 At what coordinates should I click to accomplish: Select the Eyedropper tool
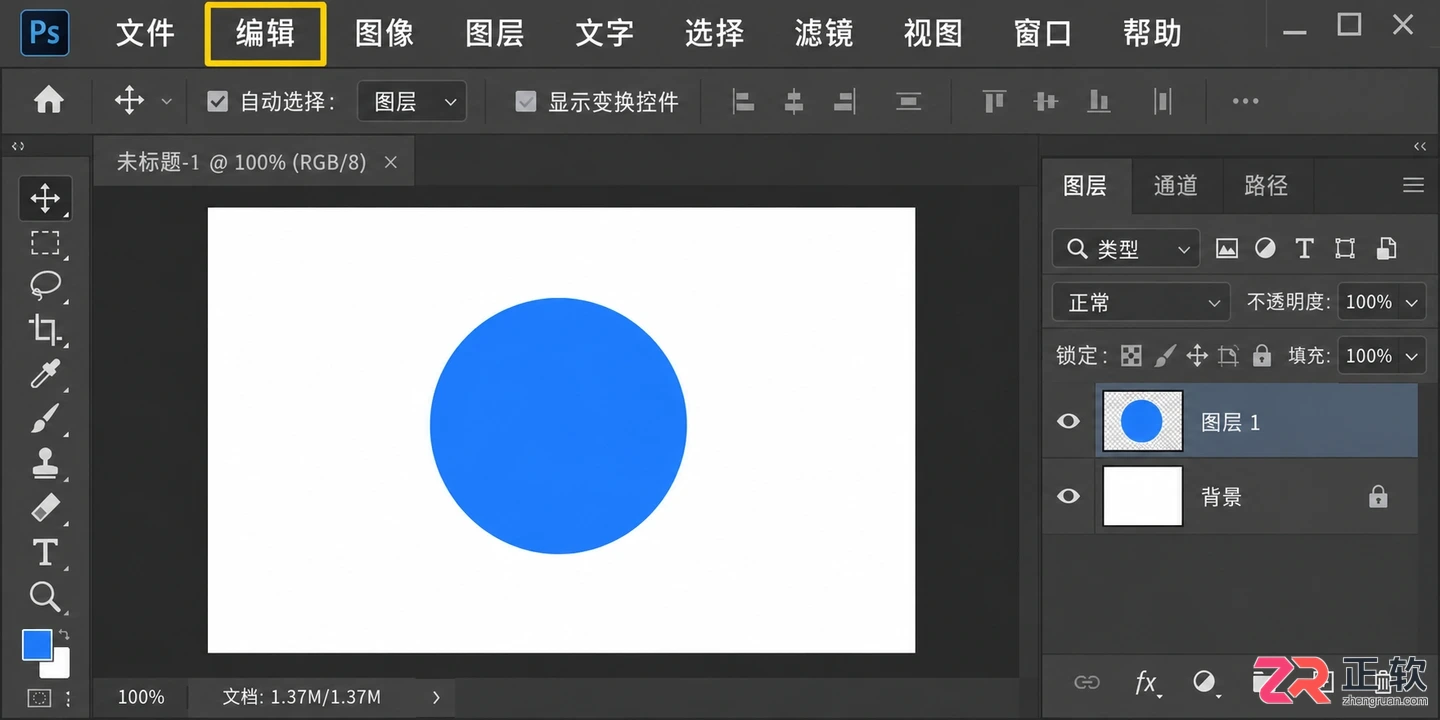pyautogui.click(x=45, y=374)
